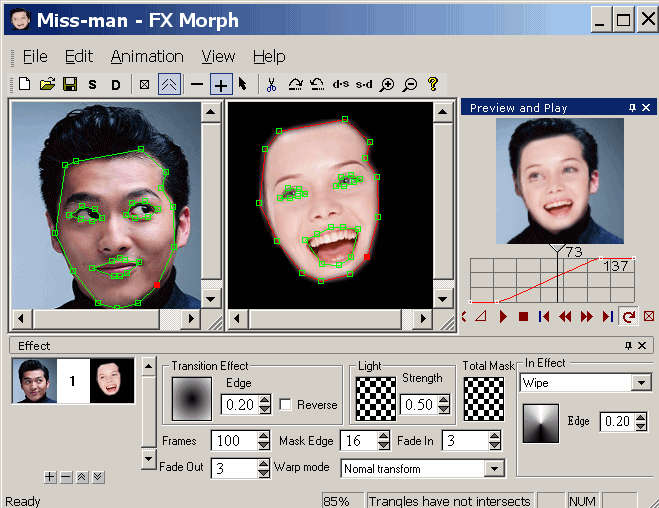Viewport: 659px width, 508px height.
Task: Move sequence down with double chevron button
Action: click(x=98, y=477)
